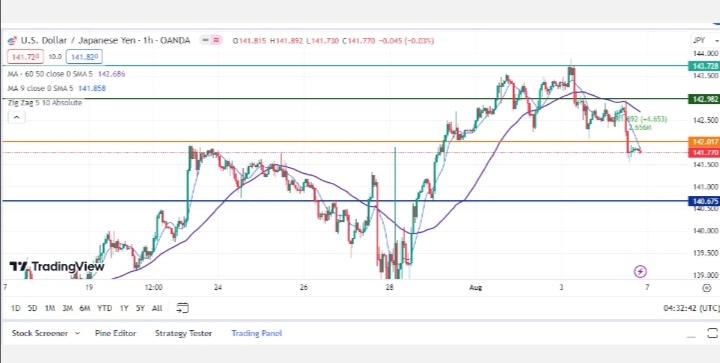Open the Strategy Tester tab
The height and width of the screenshot is (363, 720).
tap(184, 333)
